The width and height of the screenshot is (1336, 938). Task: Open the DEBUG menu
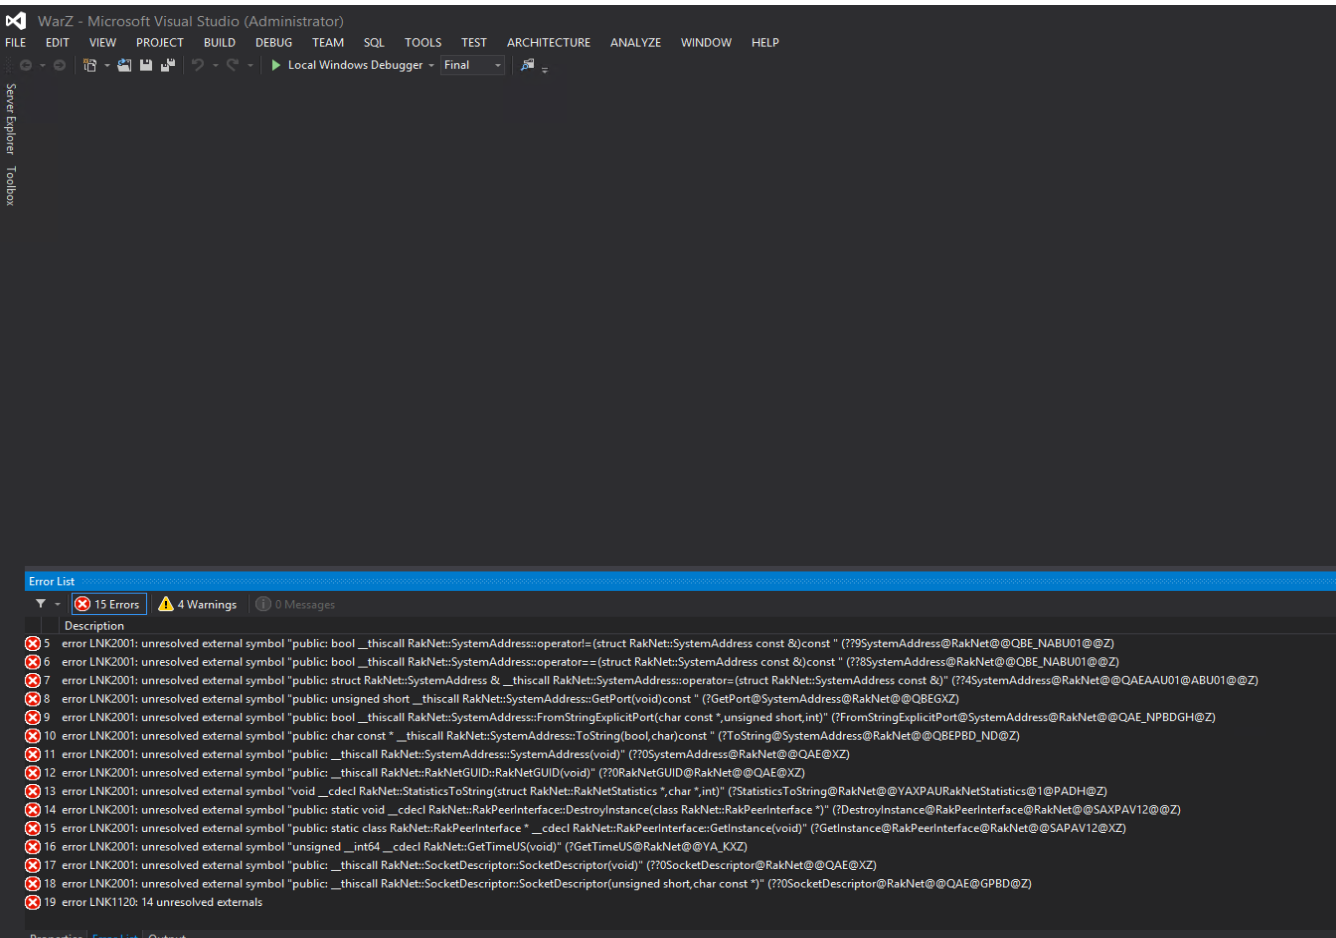coord(273,43)
